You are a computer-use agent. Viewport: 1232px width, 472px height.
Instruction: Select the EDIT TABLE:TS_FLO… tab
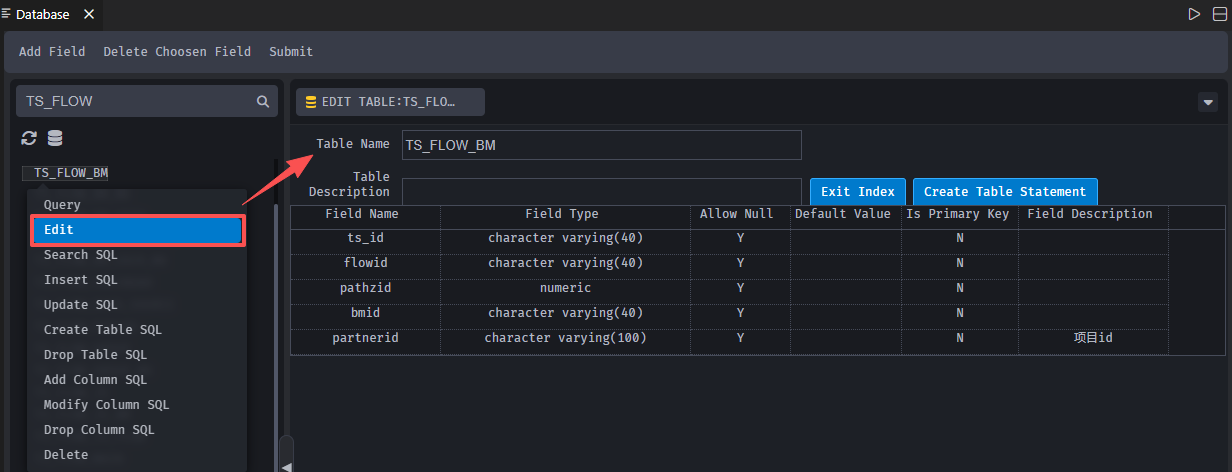[x=390, y=102]
